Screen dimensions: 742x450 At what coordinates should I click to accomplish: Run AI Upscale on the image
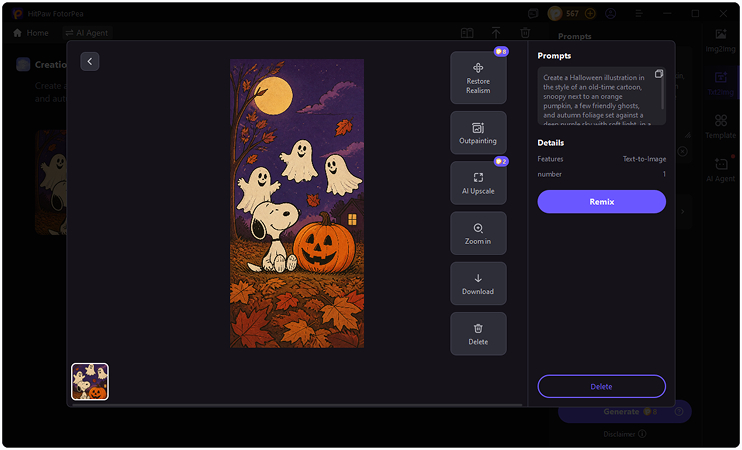click(x=478, y=183)
